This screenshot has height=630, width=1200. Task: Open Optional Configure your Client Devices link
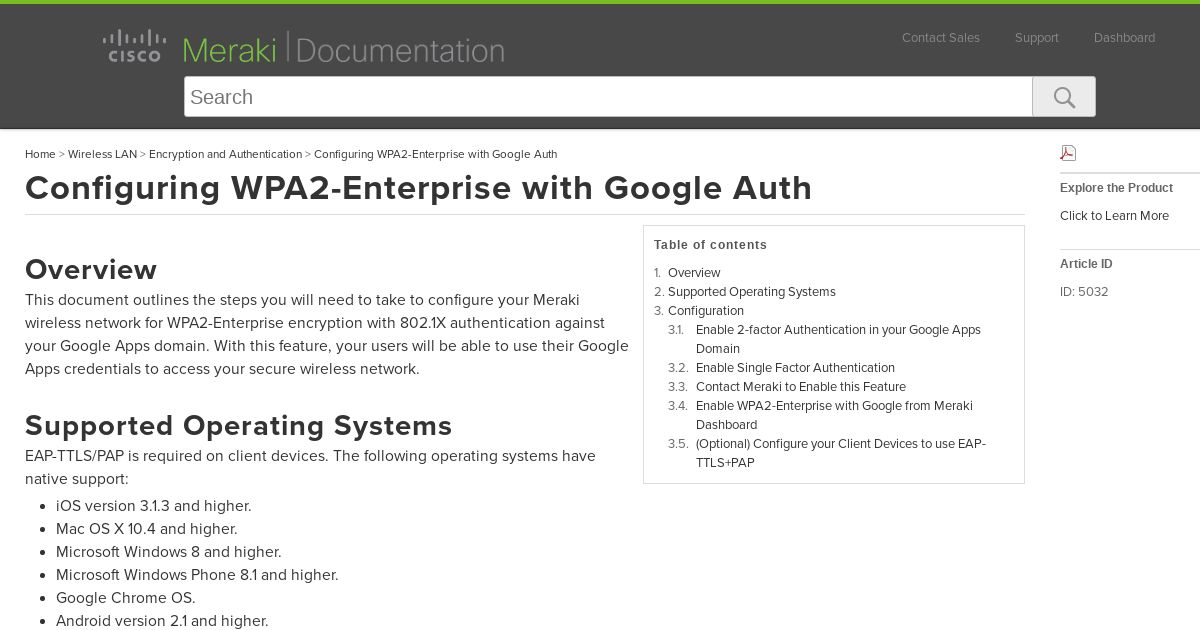point(841,453)
